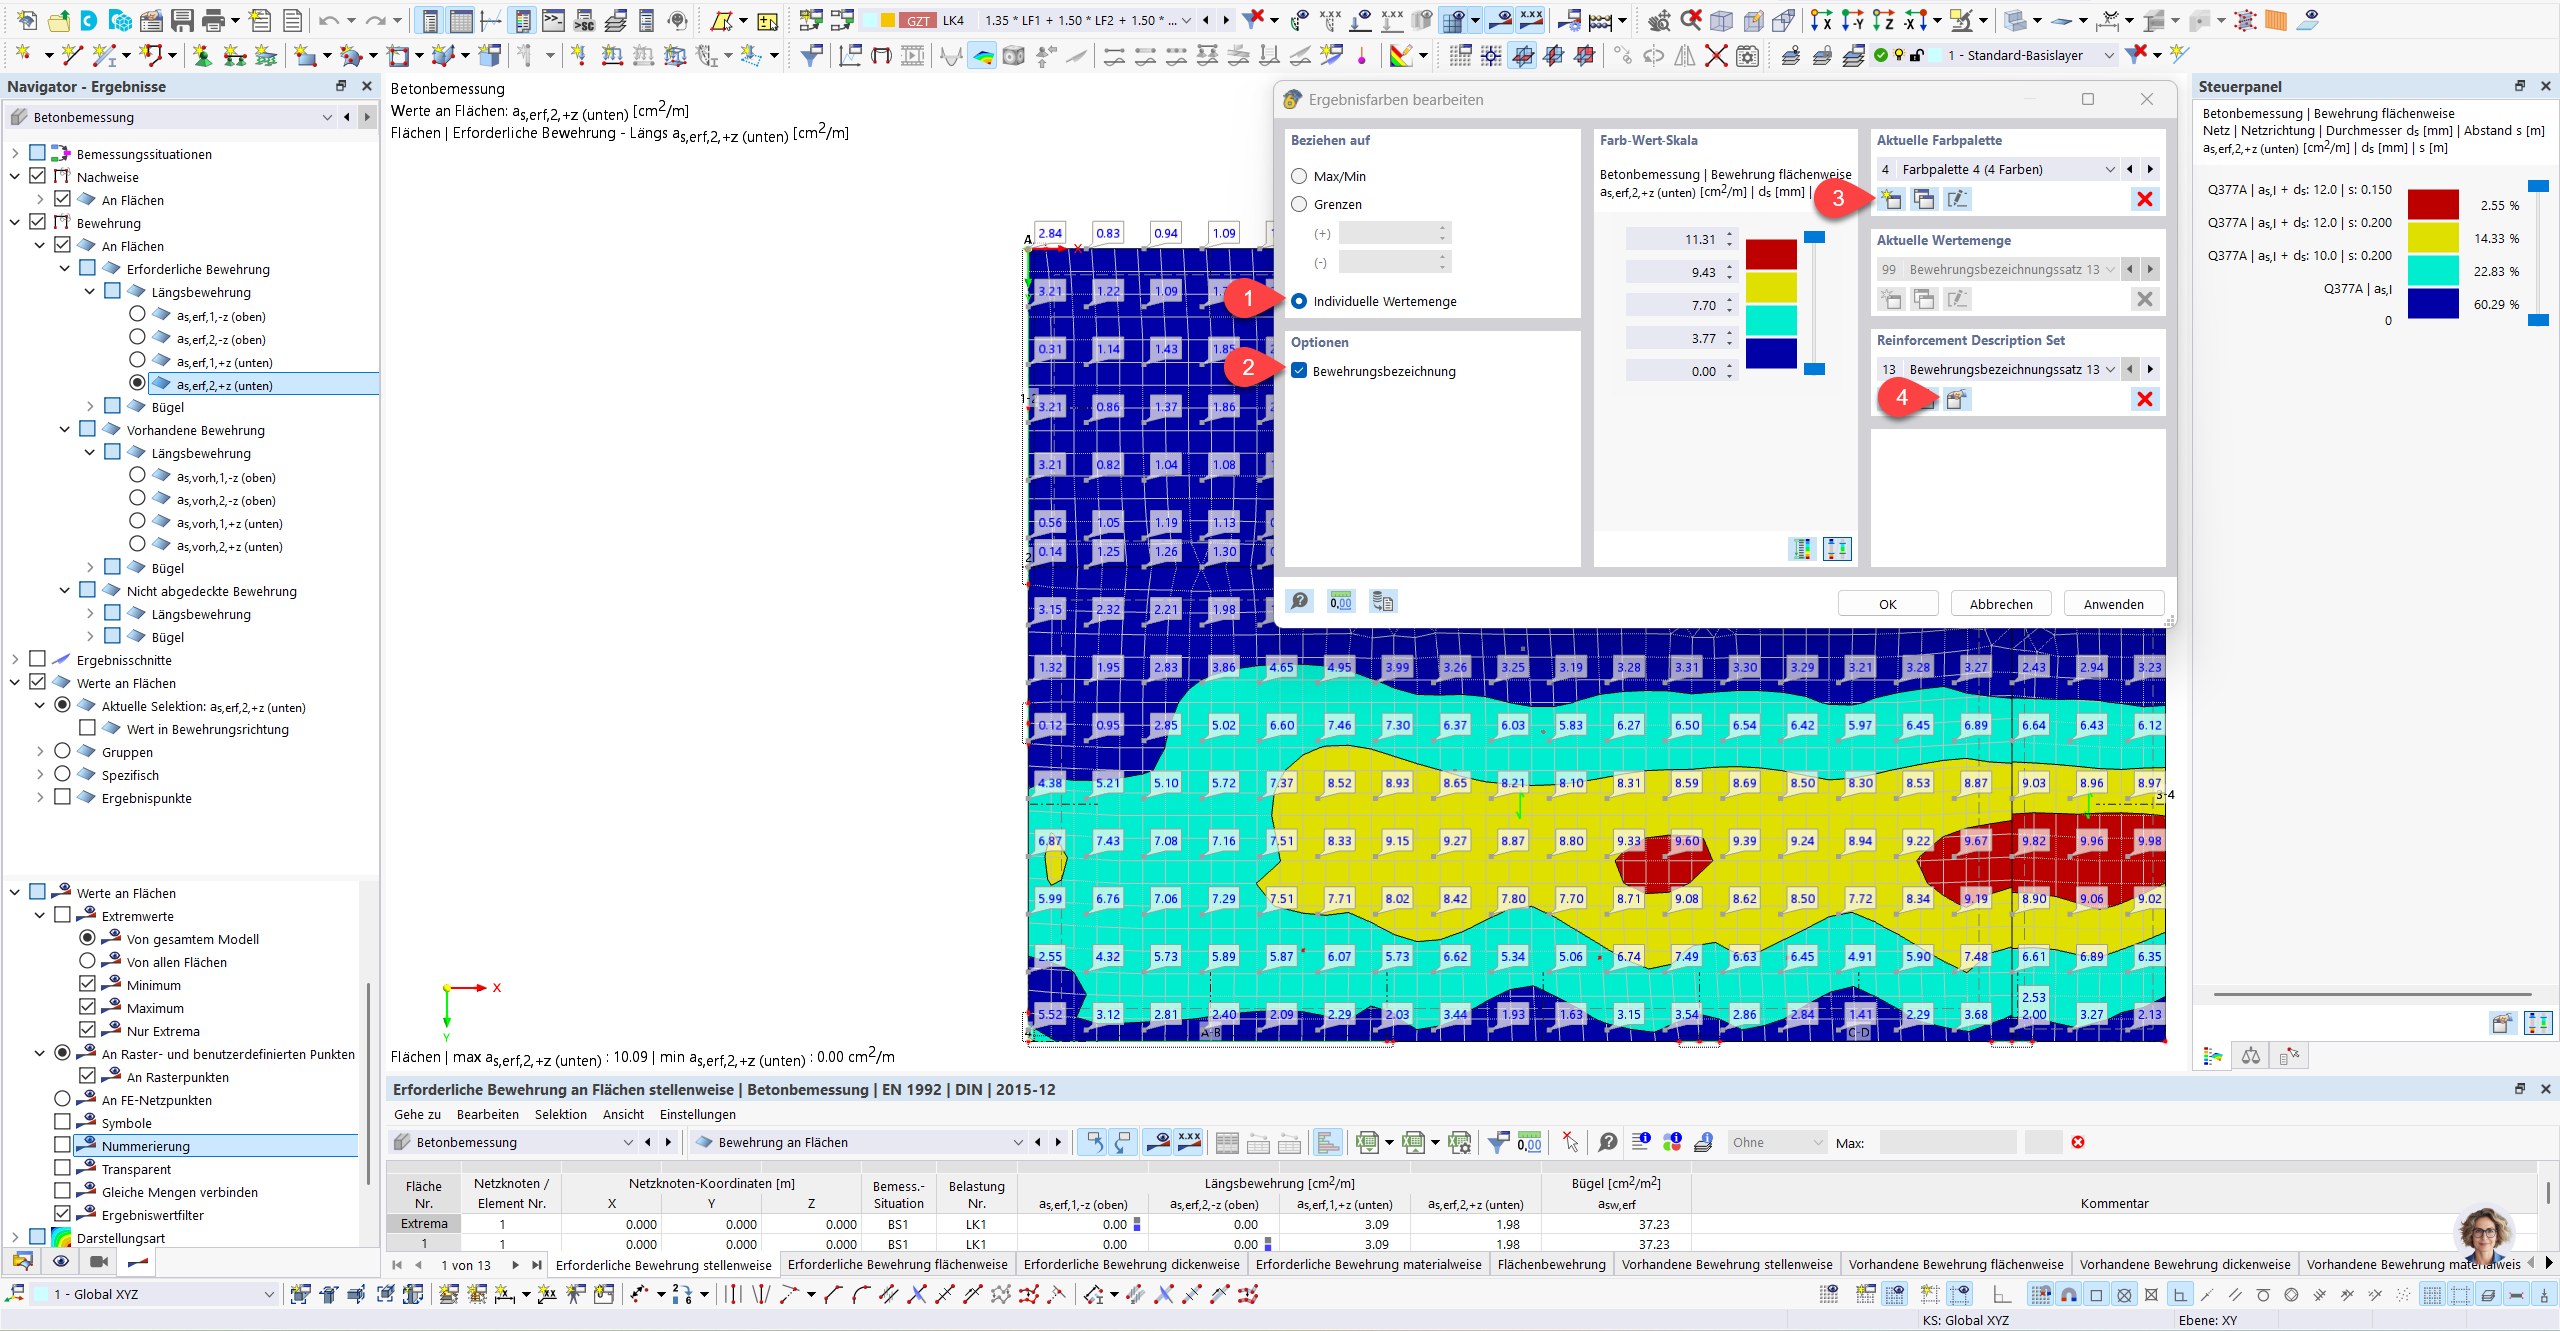2560x1331 pixels.
Task: Open the Farbpalette 4 dropdown
Action: click(2109, 169)
